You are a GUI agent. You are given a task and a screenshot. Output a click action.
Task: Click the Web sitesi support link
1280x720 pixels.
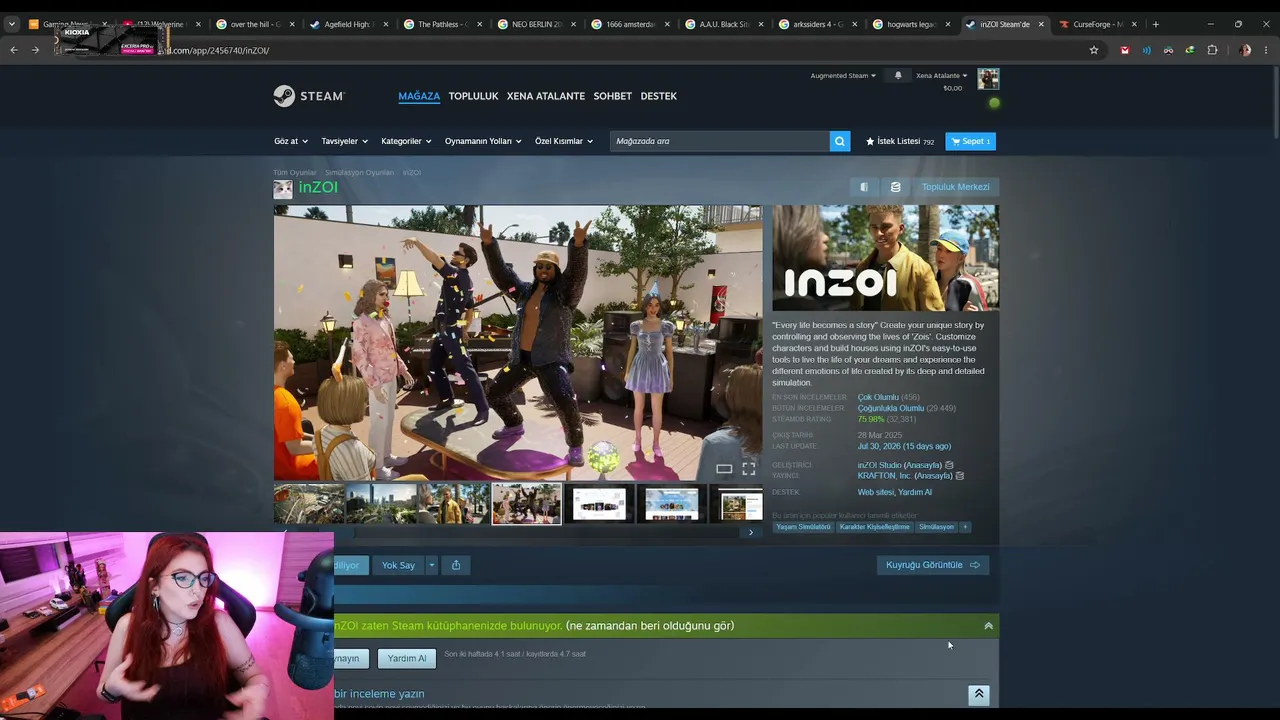[875, 492]
